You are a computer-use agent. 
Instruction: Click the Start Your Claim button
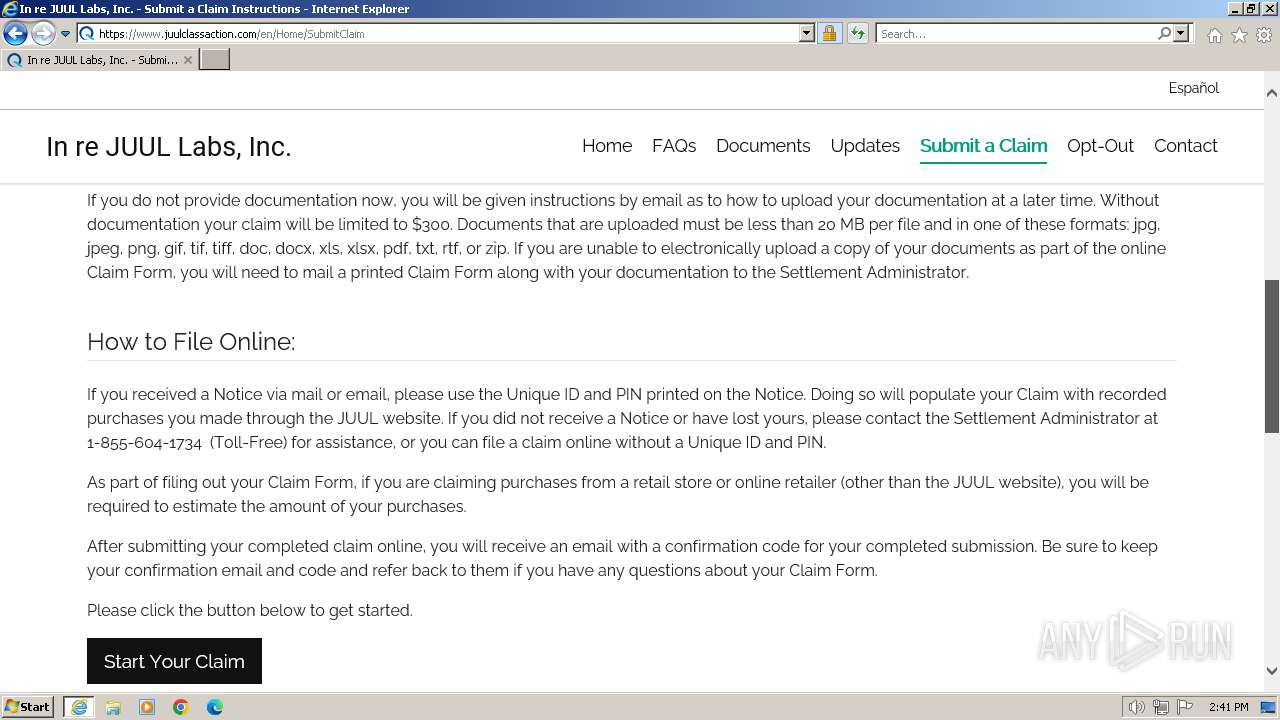click(174, 661)
